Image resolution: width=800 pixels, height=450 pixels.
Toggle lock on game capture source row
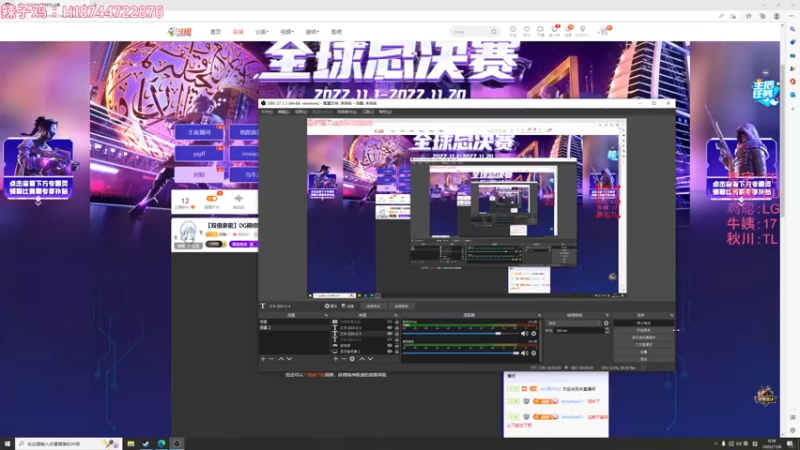click(396, 345)
